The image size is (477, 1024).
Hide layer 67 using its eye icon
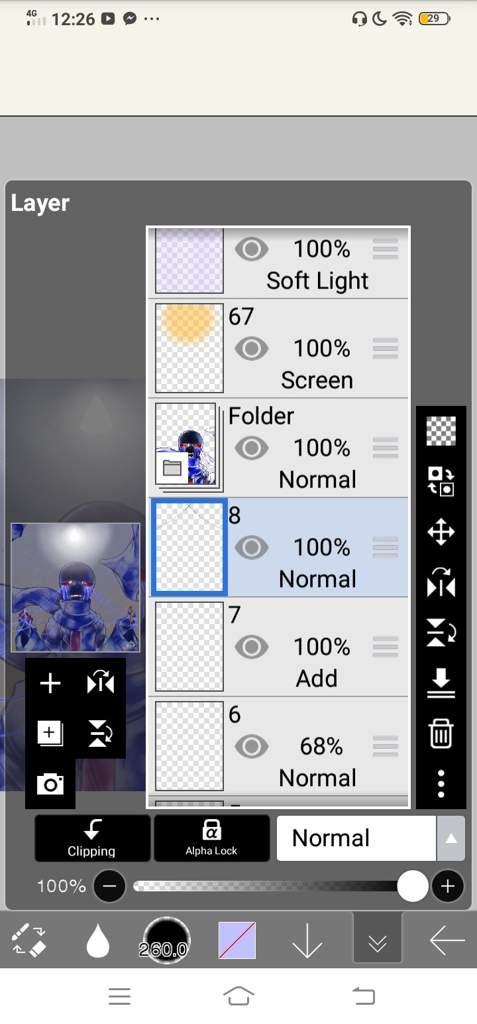point(252,349)
